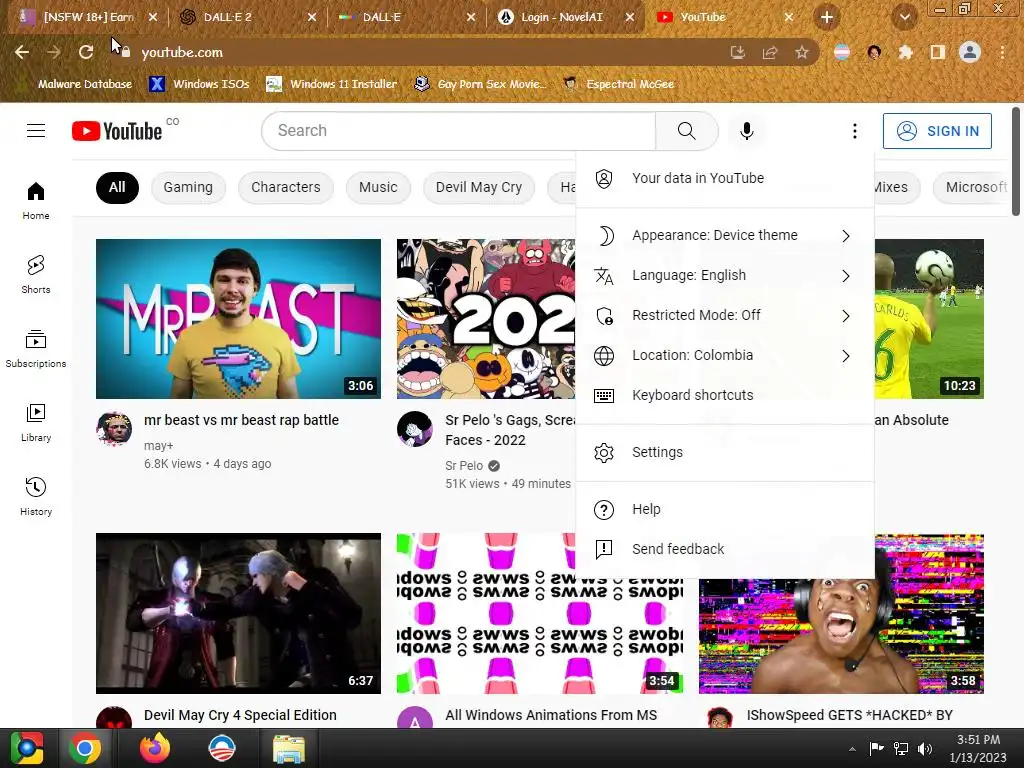Select the All filter chip
The height and width of the screenshot is (768, 1024).
coord(117,187)
